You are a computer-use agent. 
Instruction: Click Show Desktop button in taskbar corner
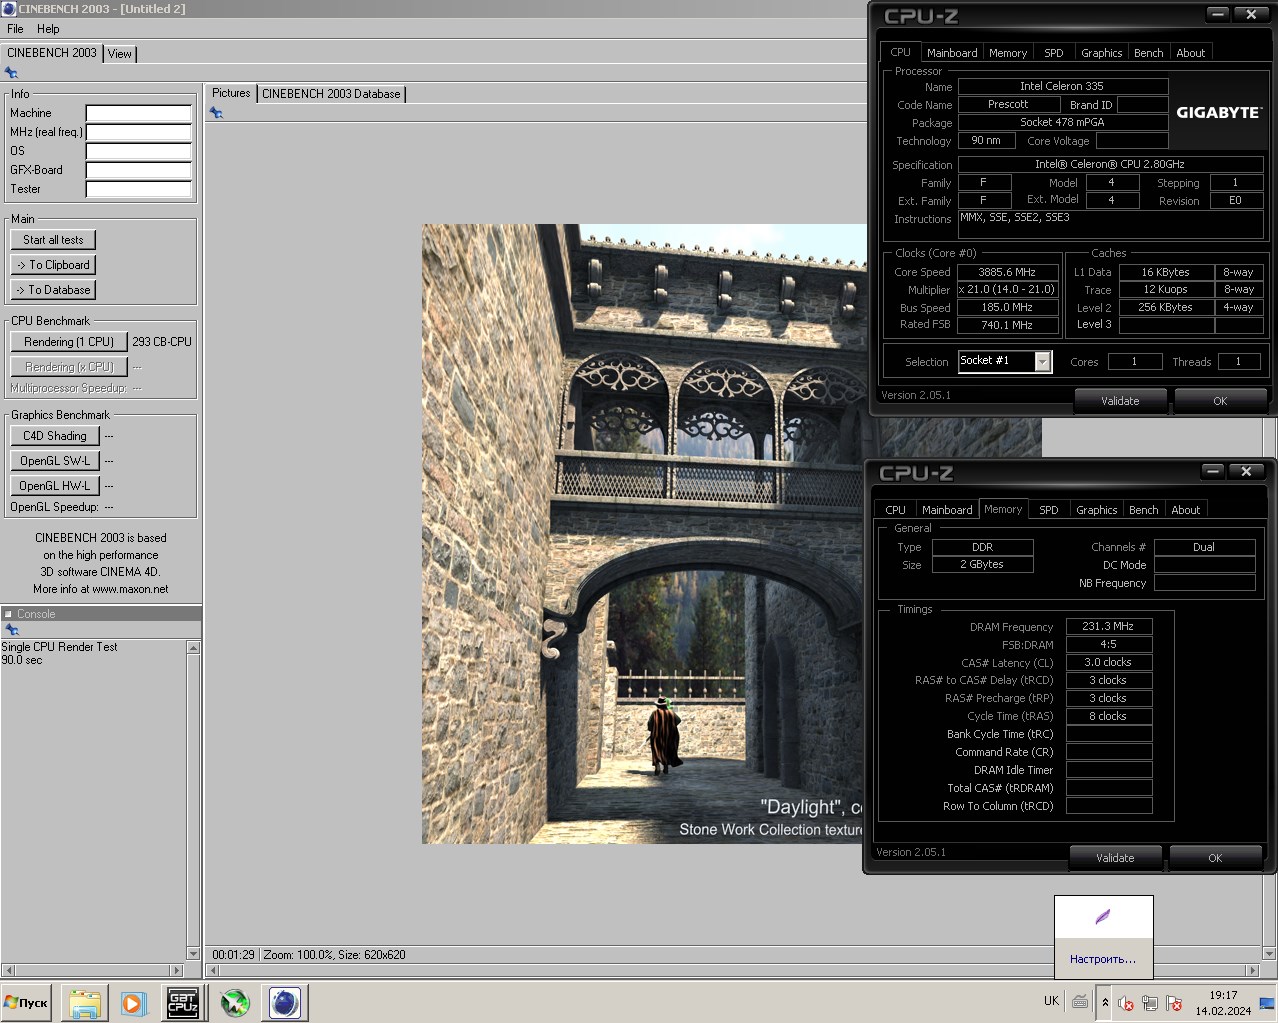point(1267,1003)
